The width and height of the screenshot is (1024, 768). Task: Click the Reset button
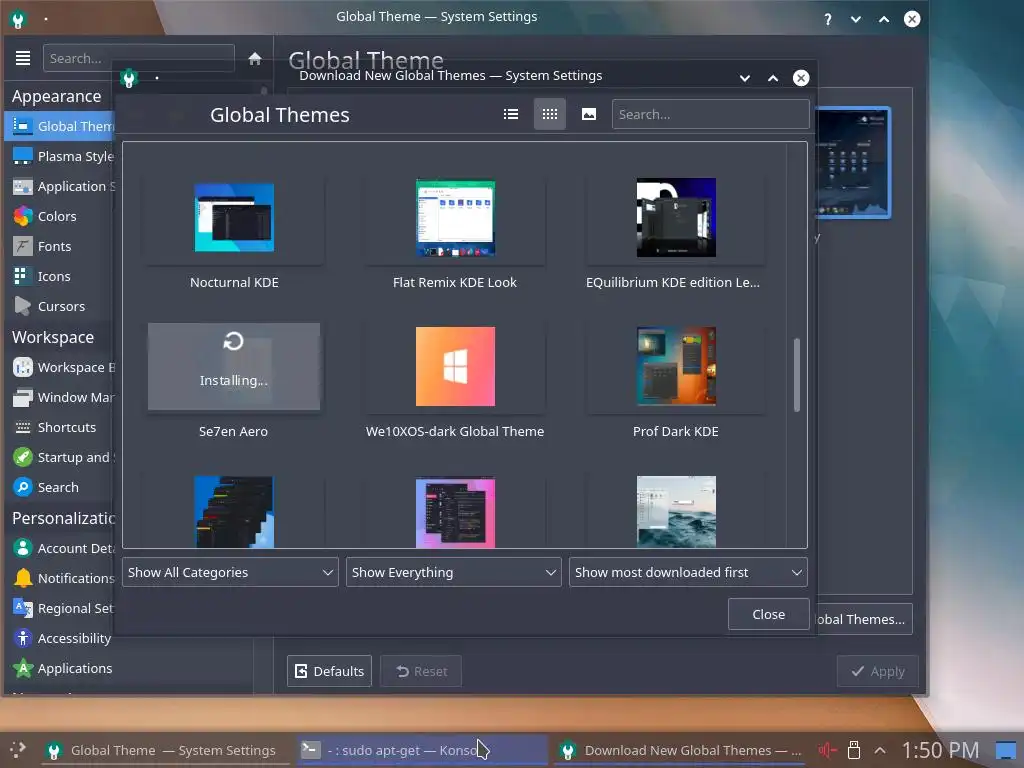click(421, 671)
